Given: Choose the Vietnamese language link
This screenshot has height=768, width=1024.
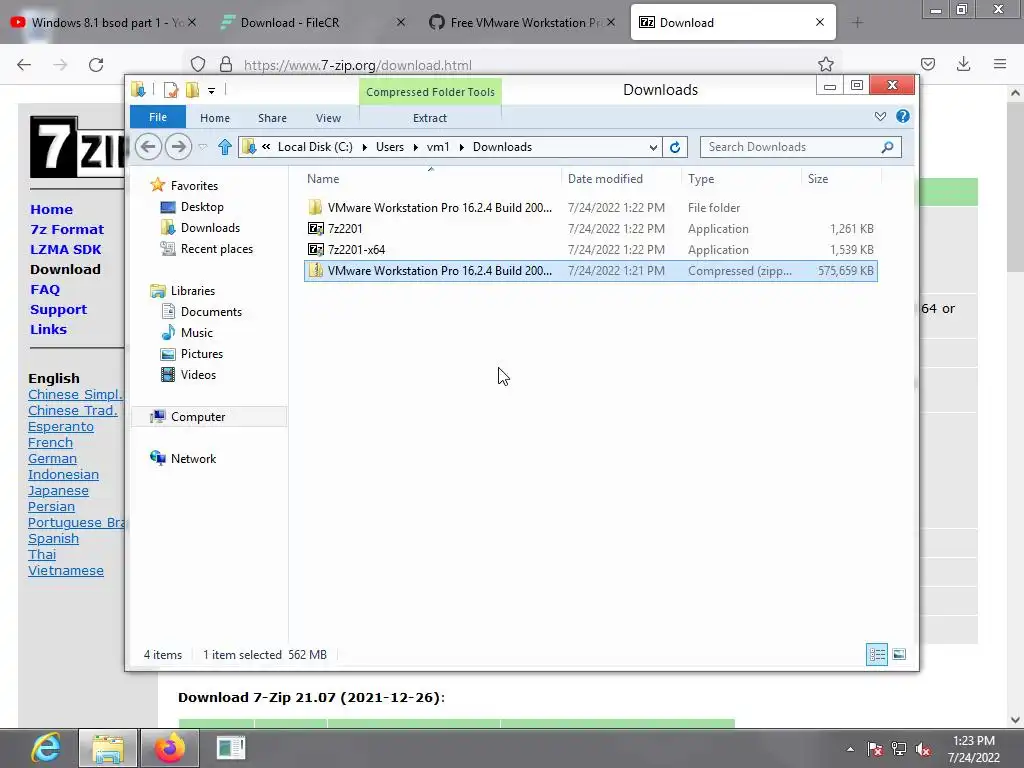Looking at the screenshot, I should tap(66, 571).
